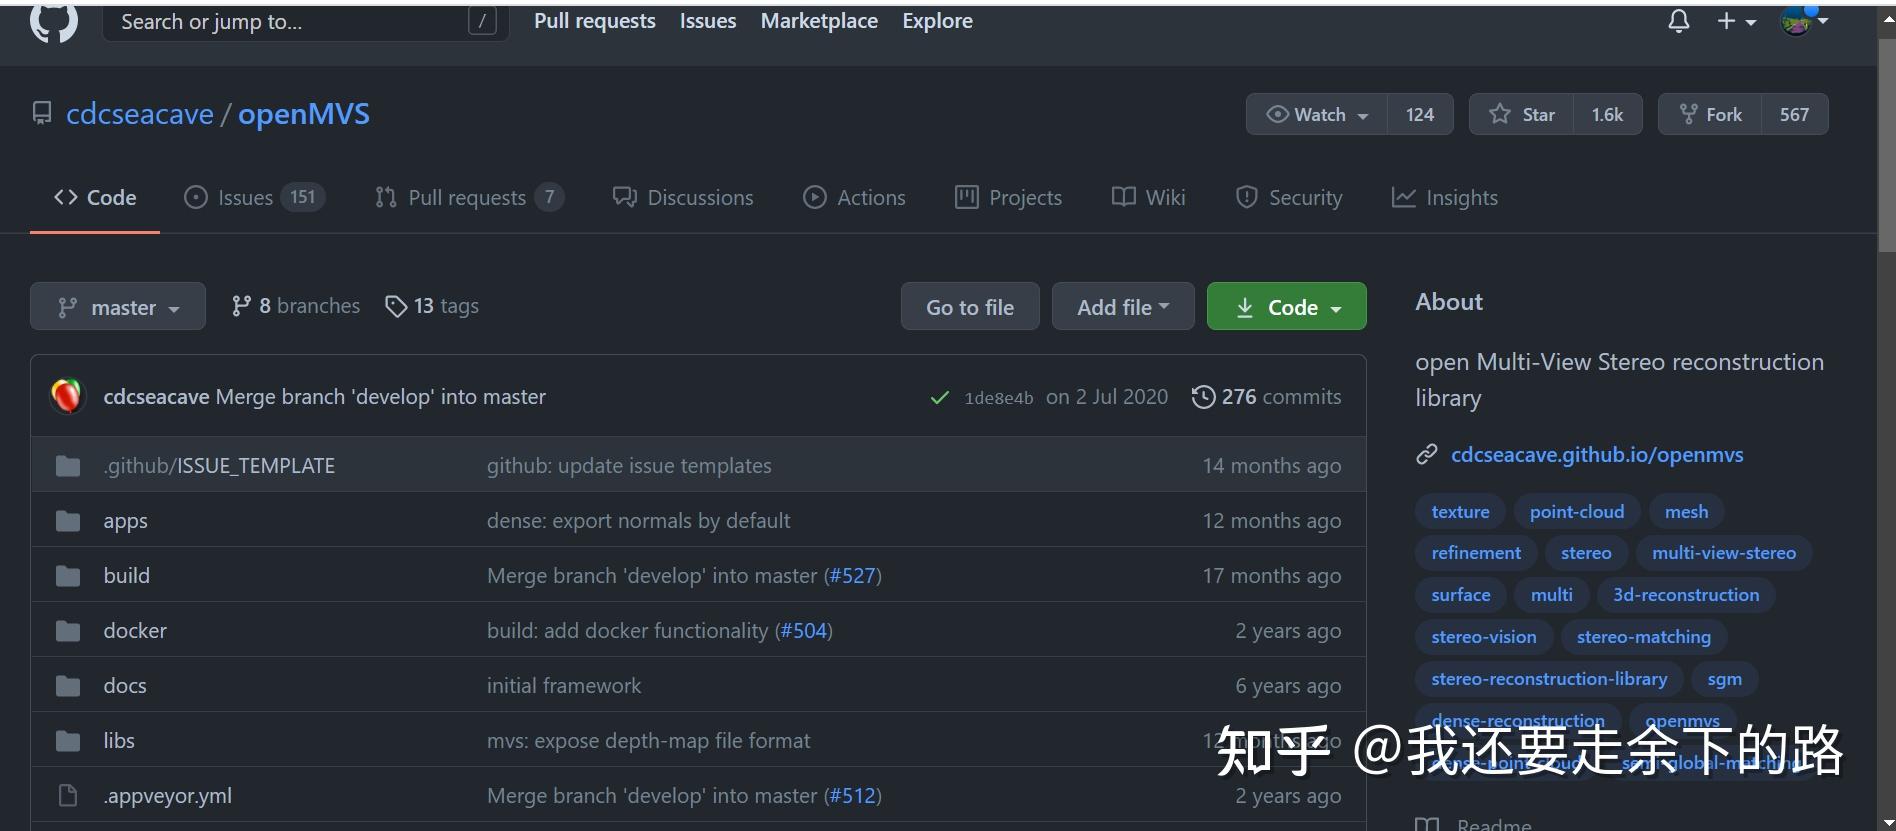This screenshot has width=1896, height=831.
Task: Click the branches icon next to 8 branches
Action: [241, 306]
